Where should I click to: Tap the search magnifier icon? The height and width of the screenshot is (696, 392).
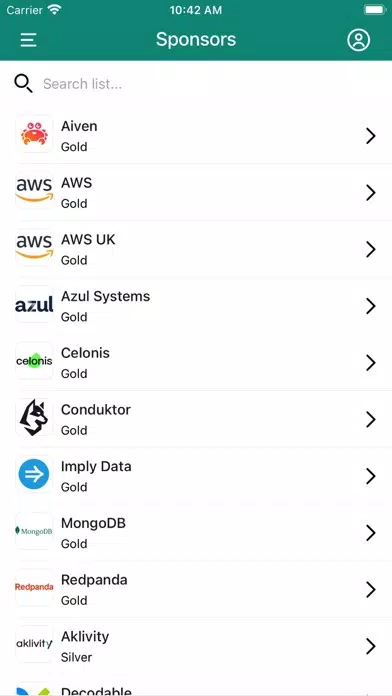[x=23, y=83]
